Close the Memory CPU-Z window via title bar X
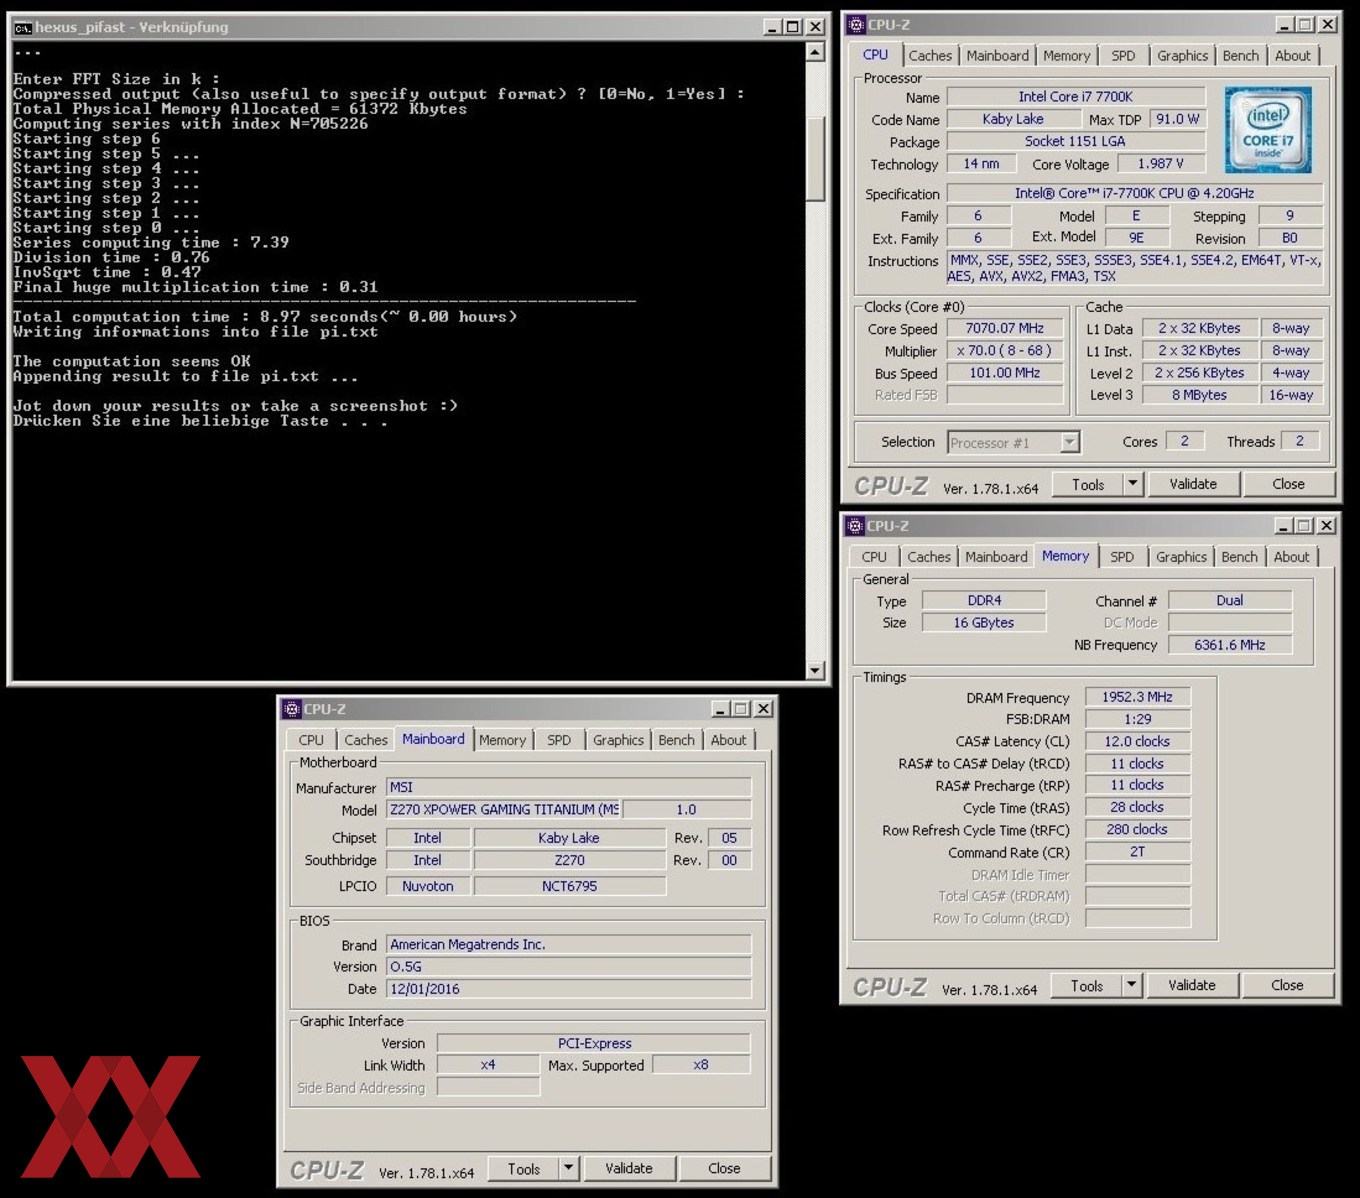Screen dimensions: 1360x1198 (x=1326, y=525)
